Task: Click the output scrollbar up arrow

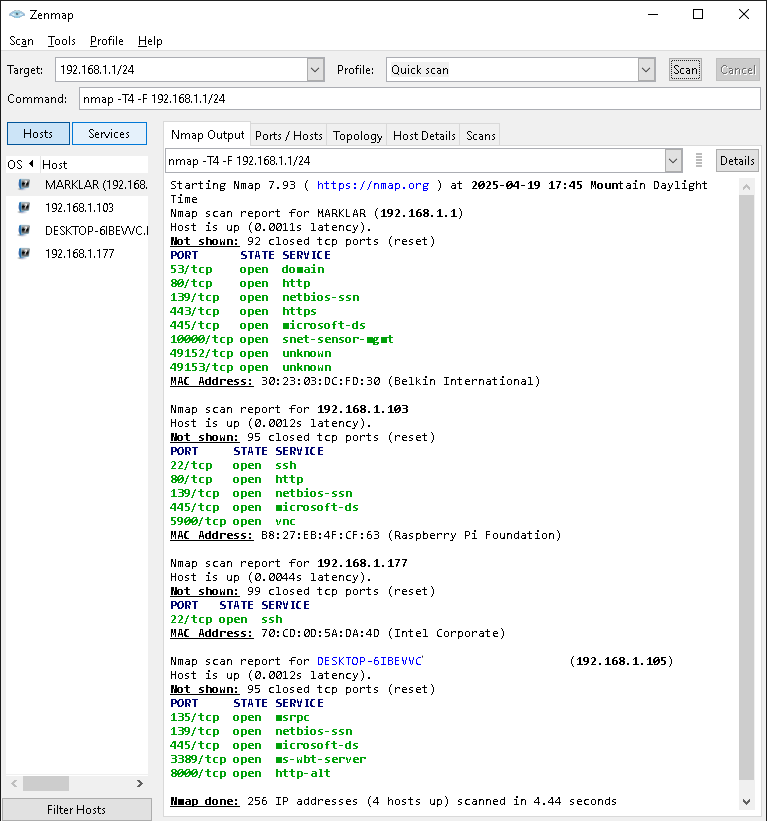Action: [x=747, y=187]
